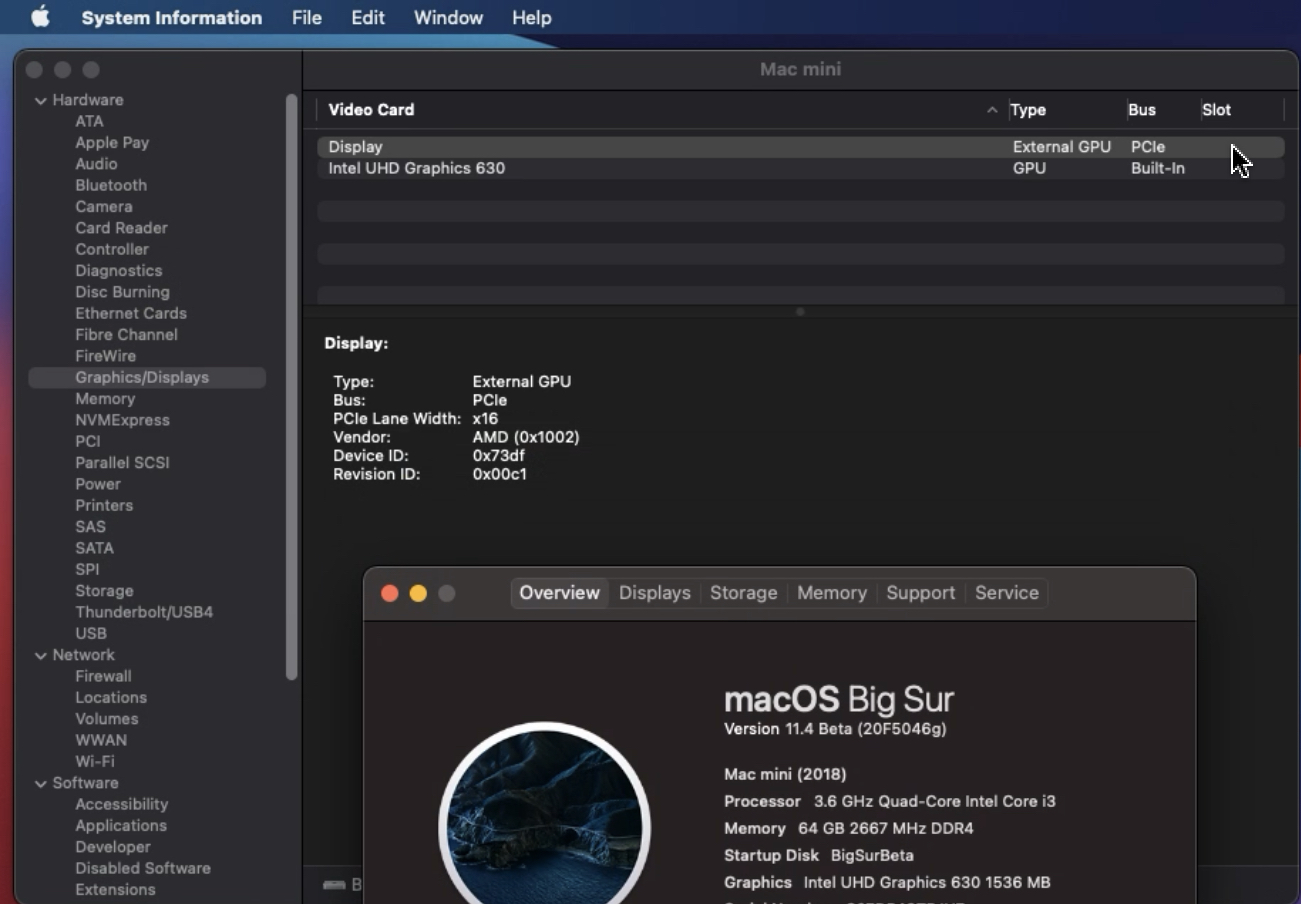Select Disc Burning in the sidebar
This screenshot has width=1301, height=904.
coord(122,292)
